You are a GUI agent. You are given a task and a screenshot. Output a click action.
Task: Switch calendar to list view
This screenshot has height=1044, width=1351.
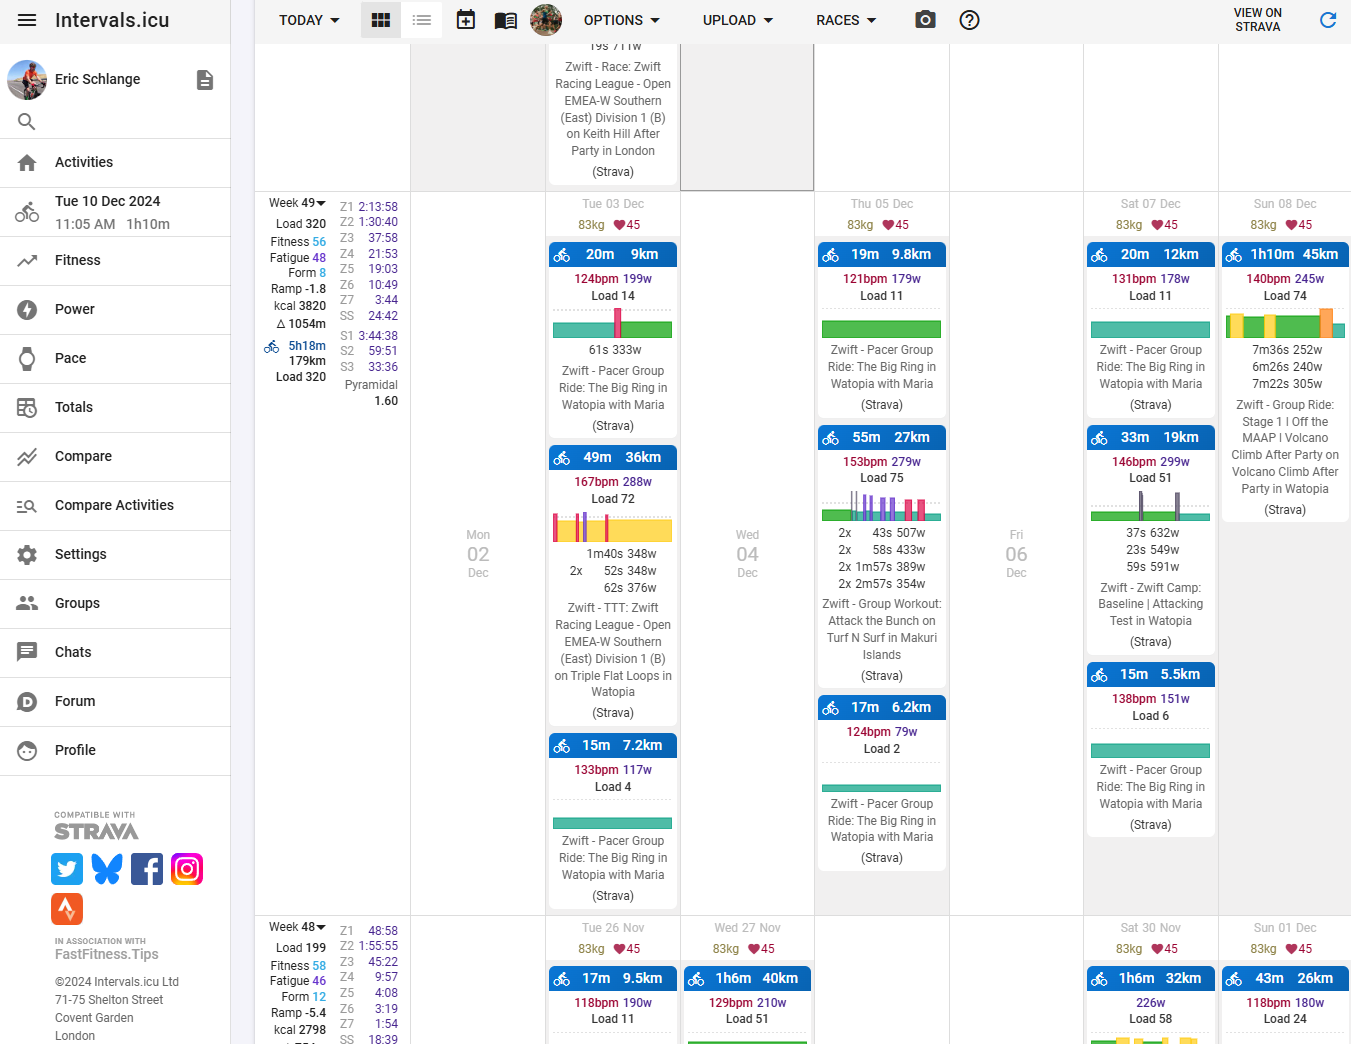421,19
